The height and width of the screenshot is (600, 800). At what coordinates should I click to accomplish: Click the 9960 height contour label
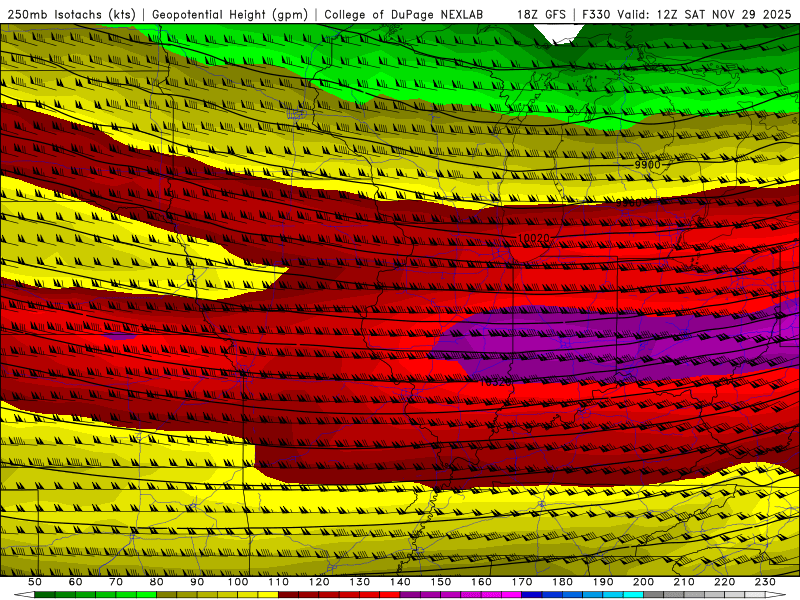628,203
